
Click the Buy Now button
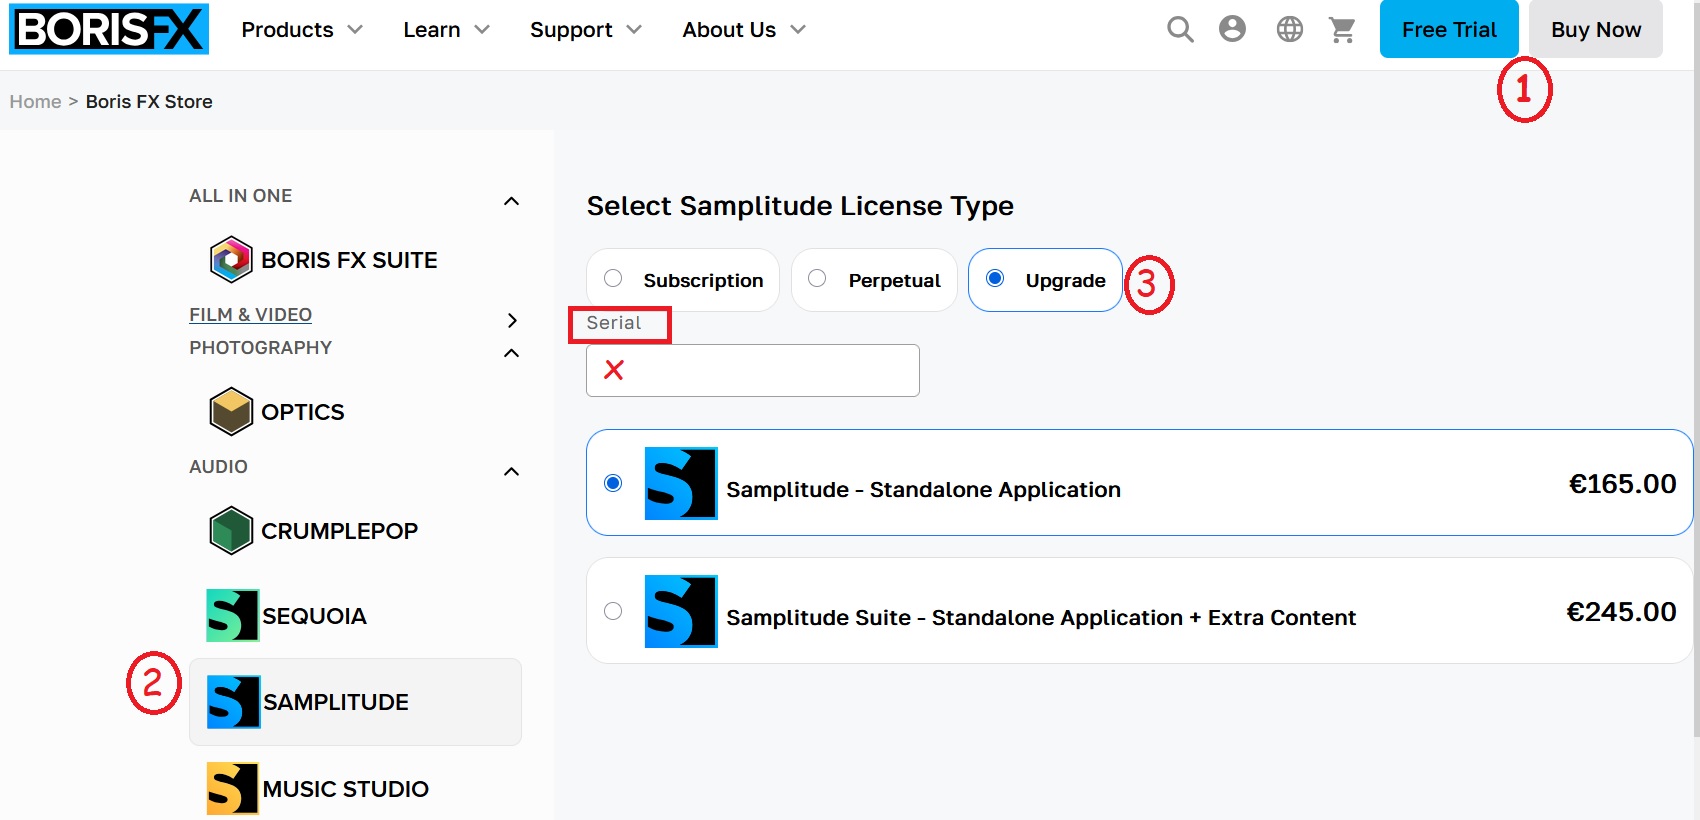pos(1596,29)
